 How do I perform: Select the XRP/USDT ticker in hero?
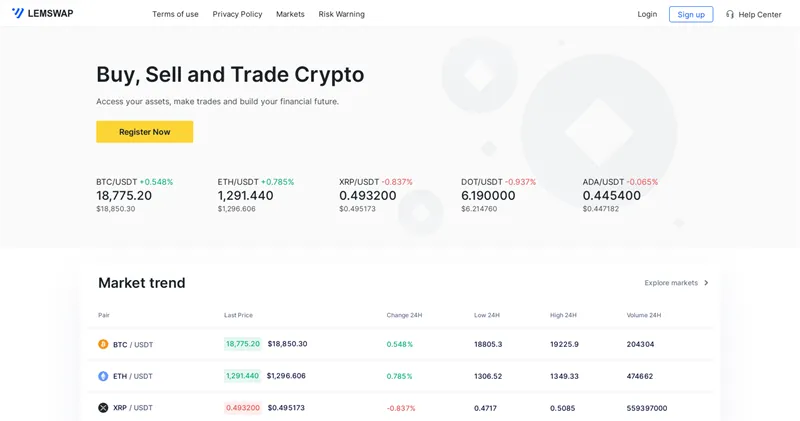coord(376,195)
